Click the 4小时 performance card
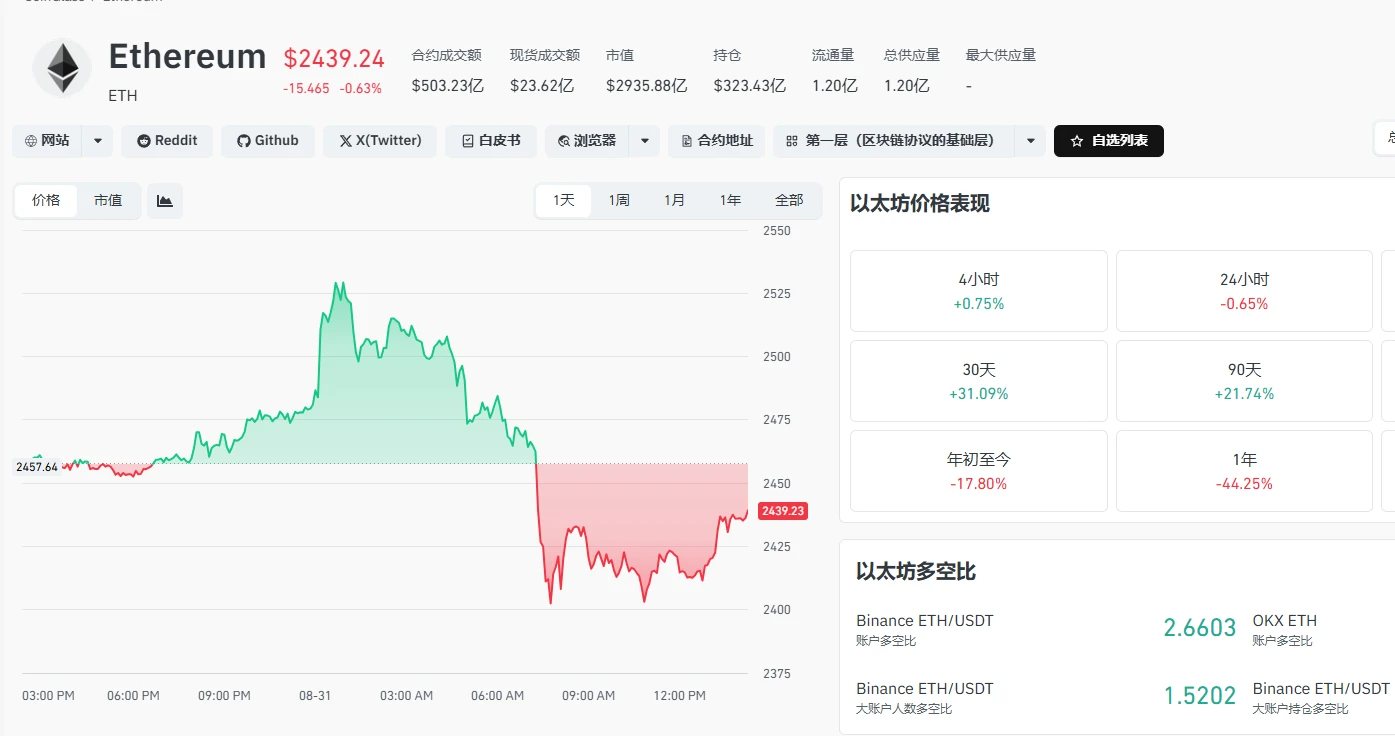Image resolution: width=1395 pixels, height=736 pixels. click(x=979, y=291)
